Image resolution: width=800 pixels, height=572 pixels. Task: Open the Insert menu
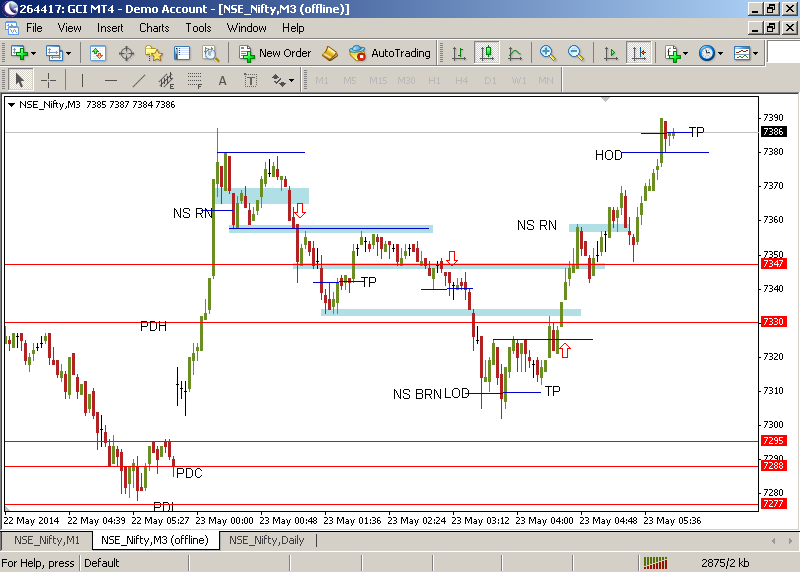[110, 28]
